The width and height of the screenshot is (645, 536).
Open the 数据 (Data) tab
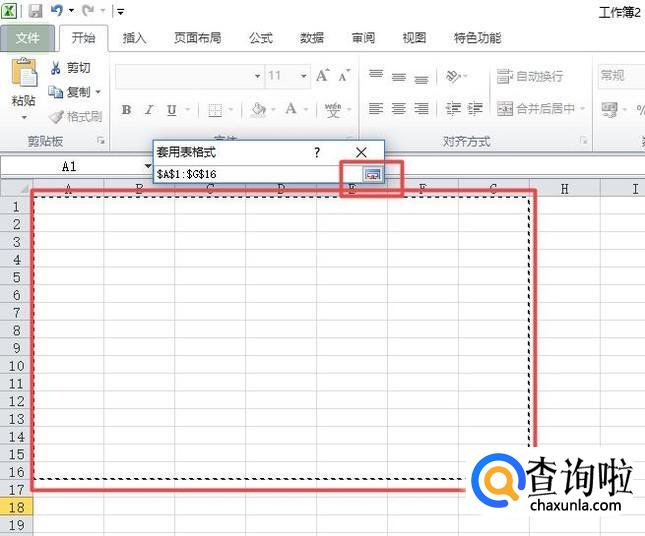(x=312, y=38)
